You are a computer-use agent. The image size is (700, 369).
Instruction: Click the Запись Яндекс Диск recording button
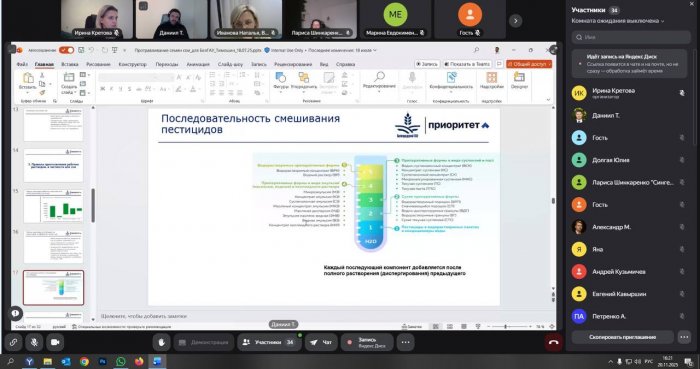(x=367, y=342)
